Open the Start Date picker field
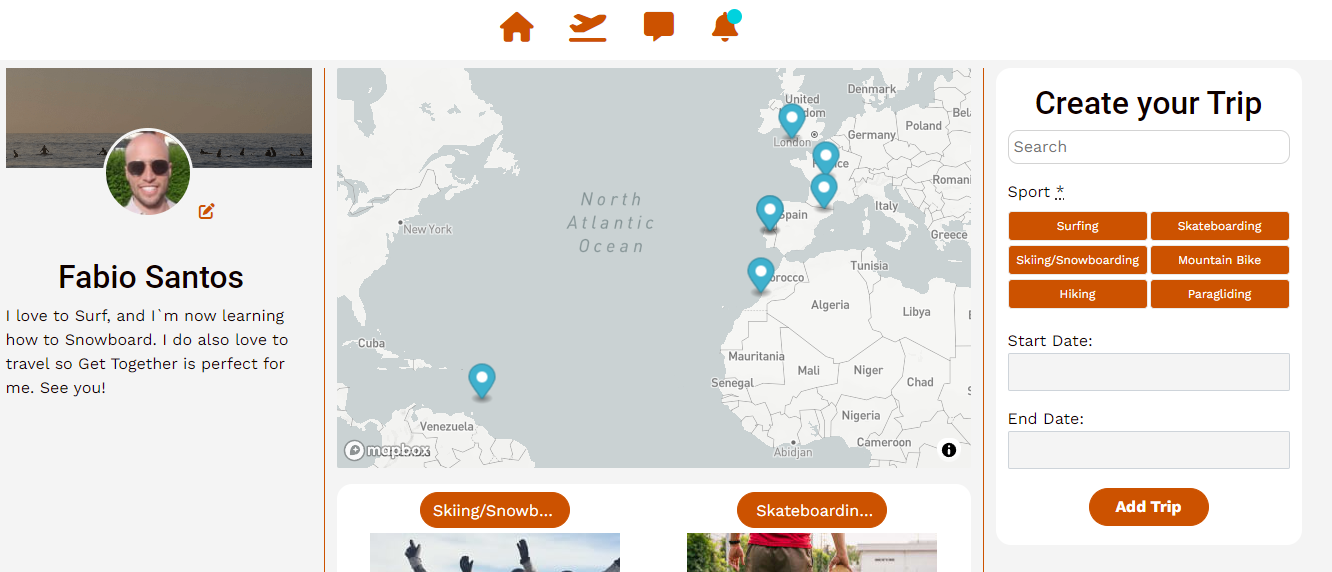Viewport: 1332px width, 572px height. 1148,372
